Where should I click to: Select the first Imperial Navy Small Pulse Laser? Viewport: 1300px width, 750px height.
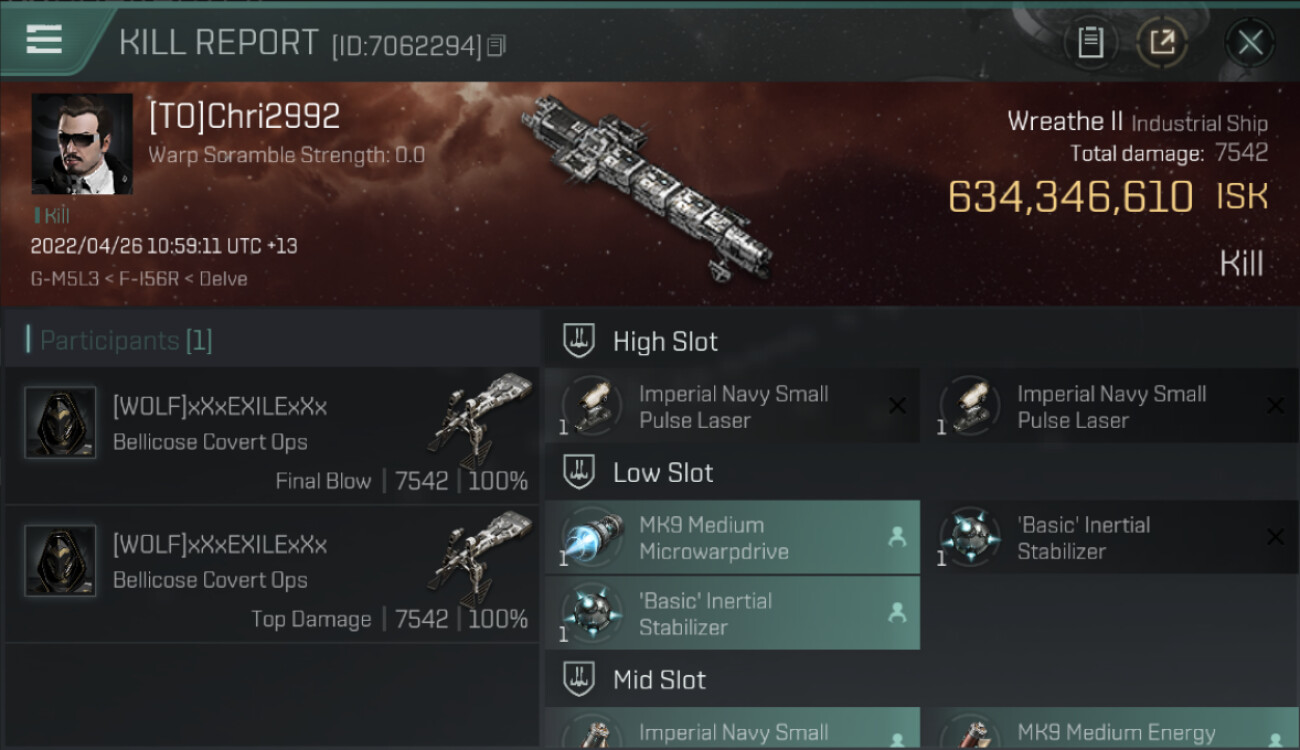(x=732, y=407)
